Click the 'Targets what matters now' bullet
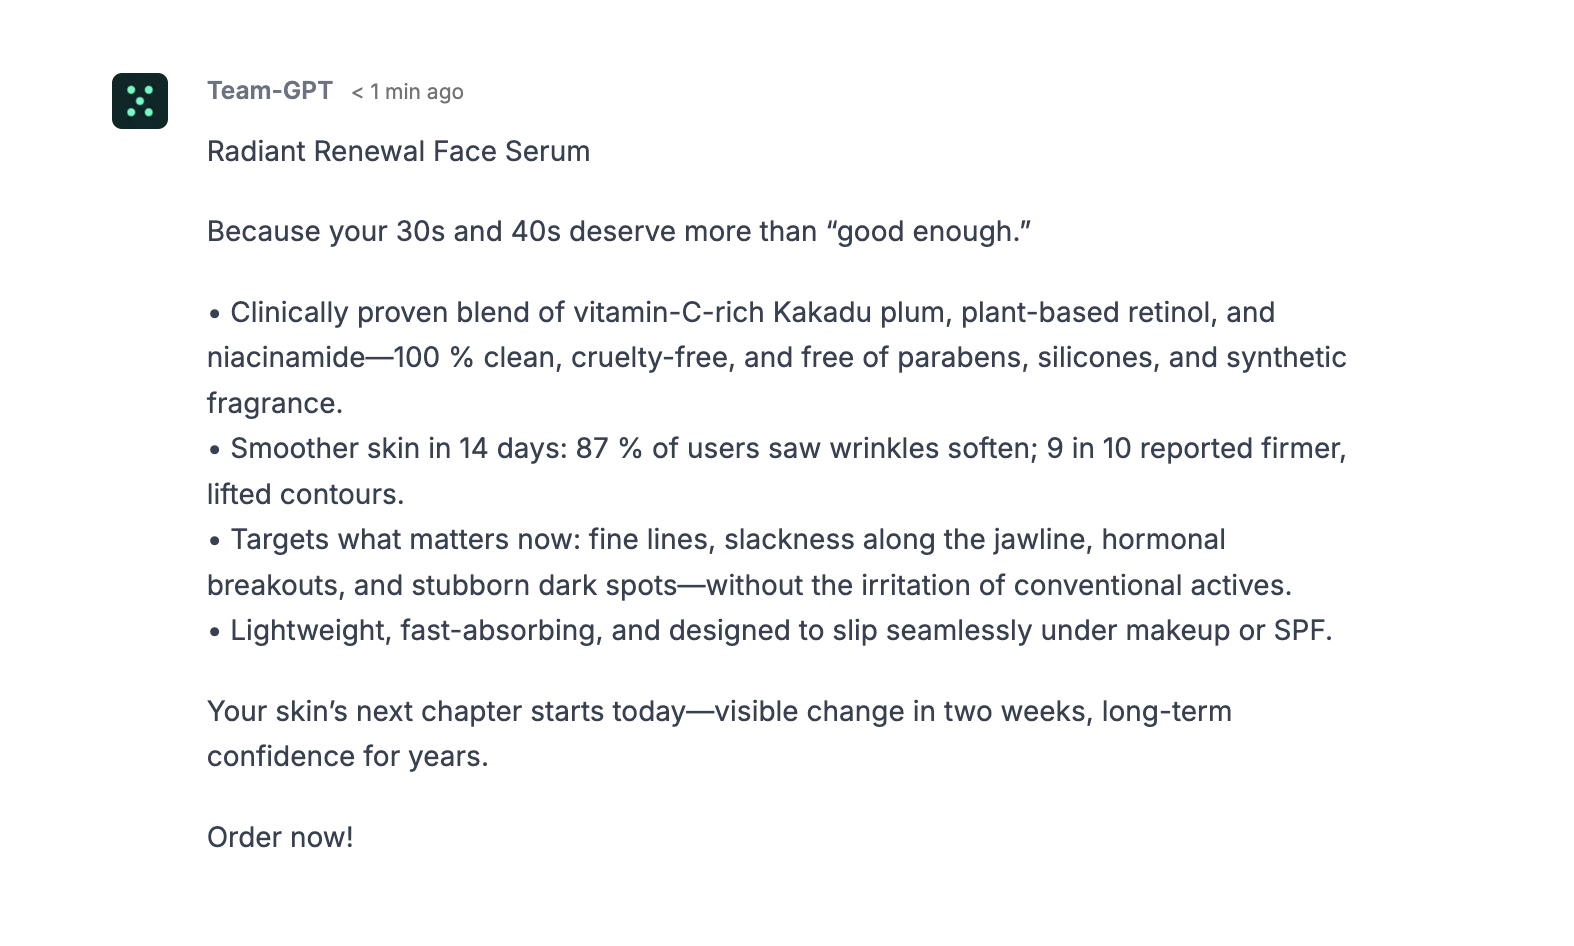1574x946 pixels. coord(750,562)
